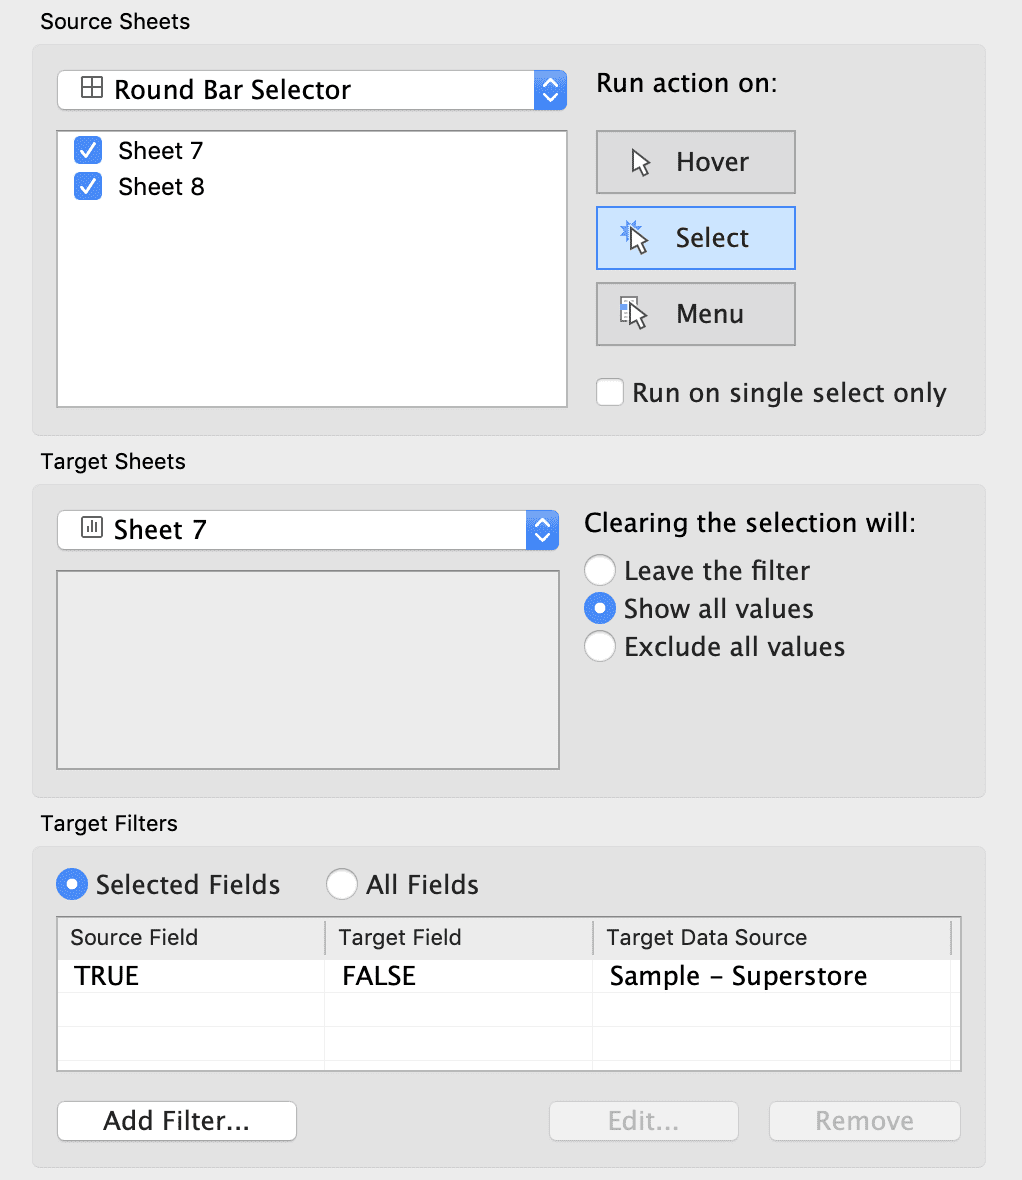
Task: Open the Round Bar Selector source dropdown
Action: tap(549, 90)
